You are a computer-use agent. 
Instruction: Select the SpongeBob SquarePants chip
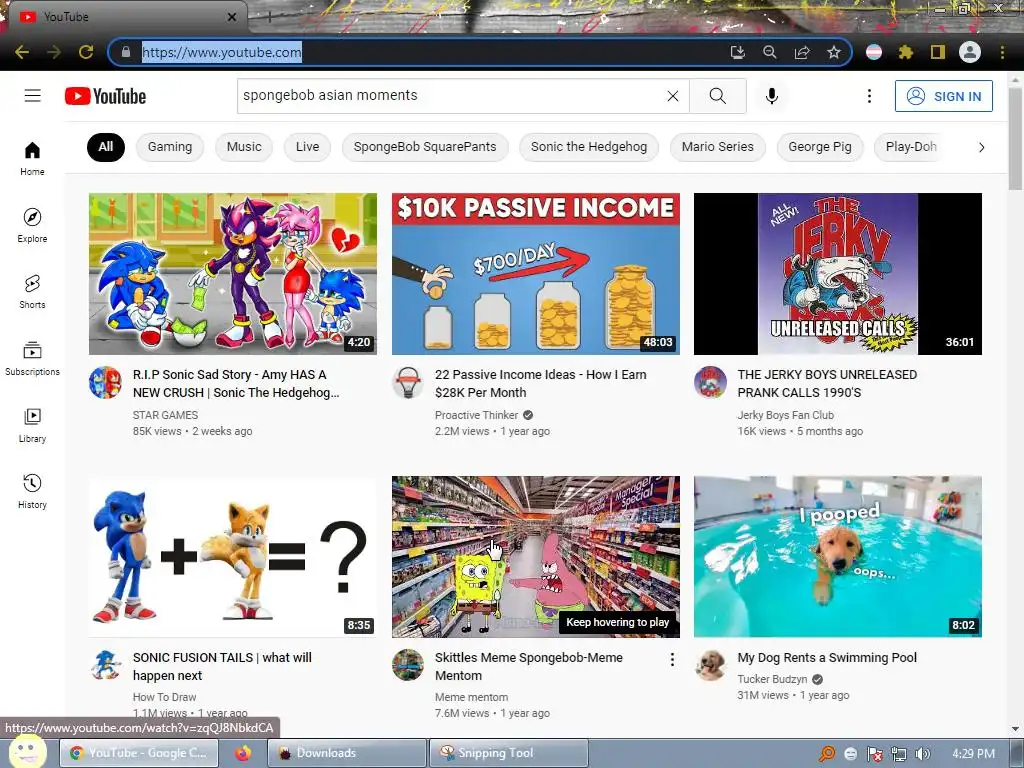424,147
